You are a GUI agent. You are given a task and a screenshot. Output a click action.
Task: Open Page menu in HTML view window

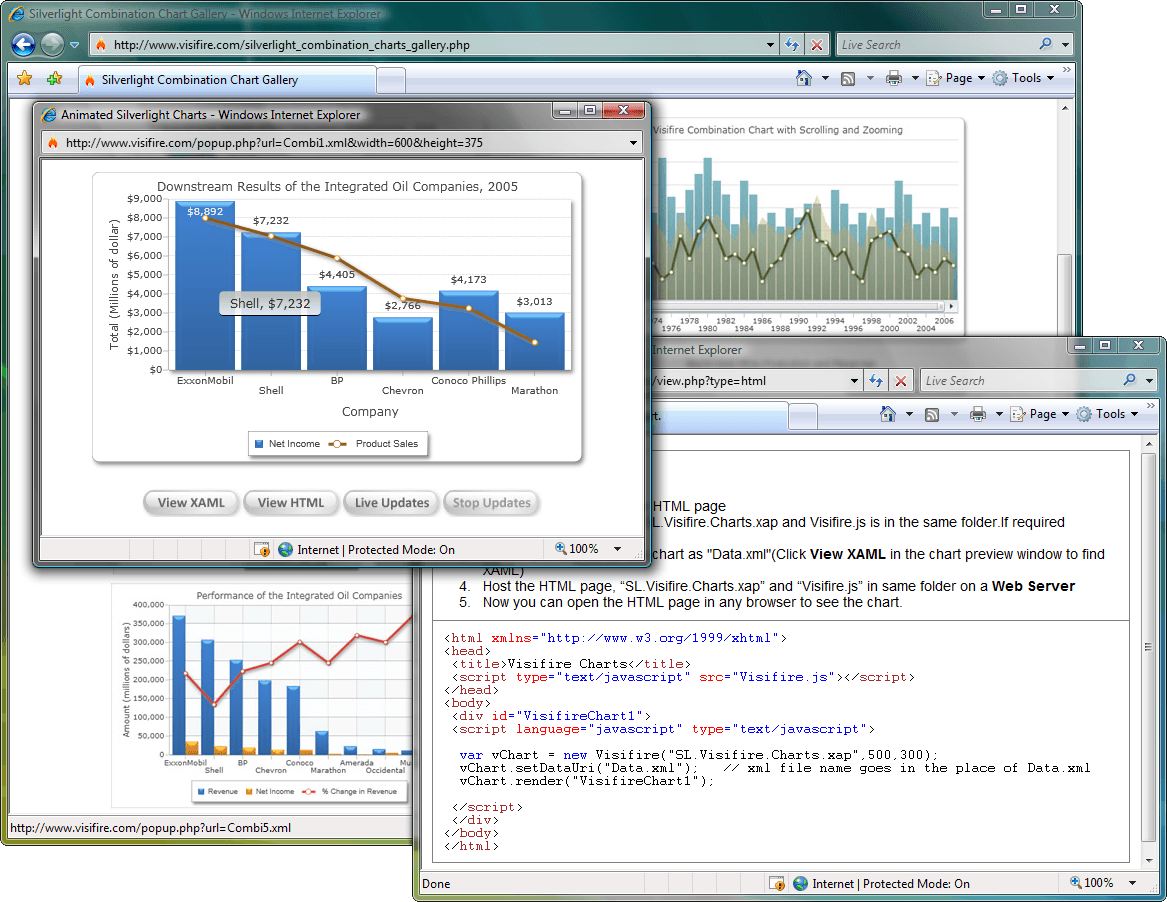pos(1040,415)
